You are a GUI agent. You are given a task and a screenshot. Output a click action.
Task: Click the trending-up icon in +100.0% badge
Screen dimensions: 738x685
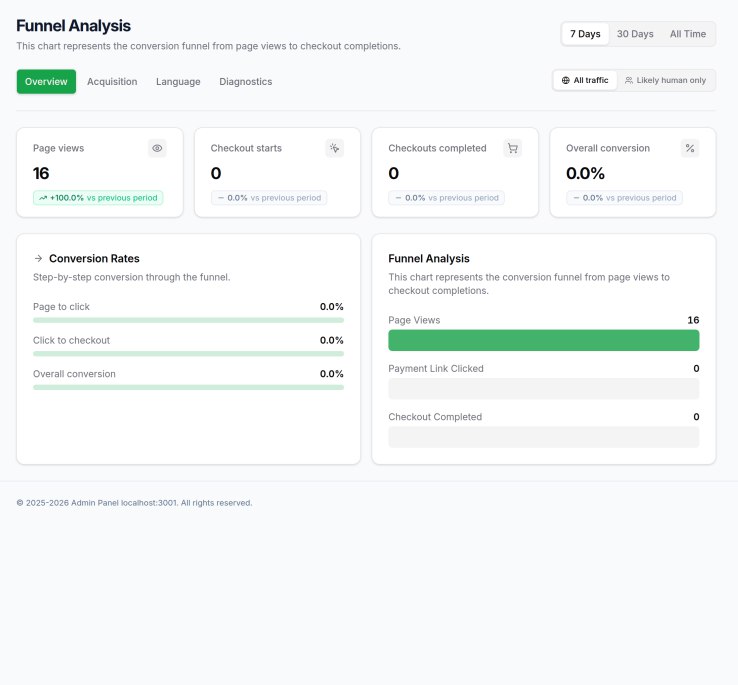43,198
